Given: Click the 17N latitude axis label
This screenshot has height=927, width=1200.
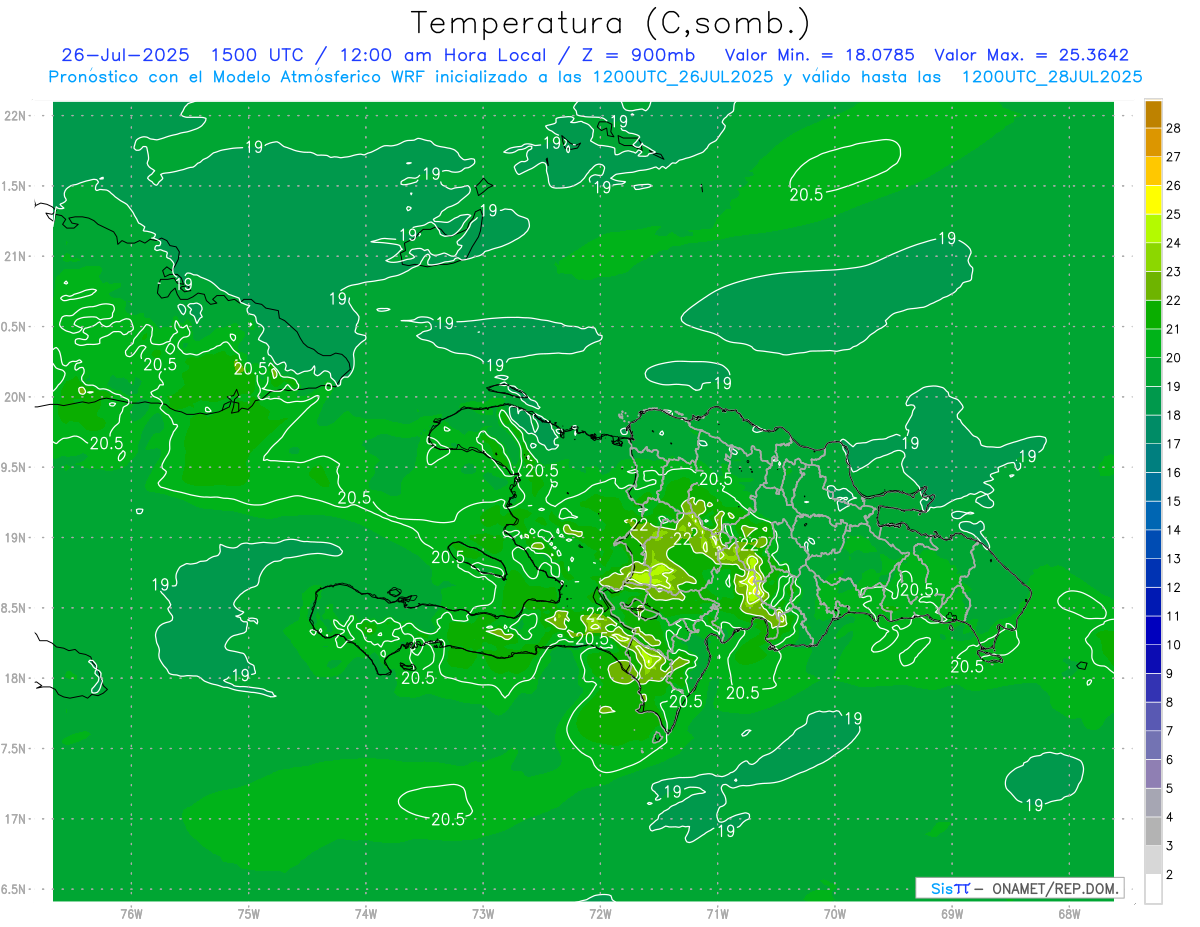Looking at the screenshot, I should click(x=15, y=819).
